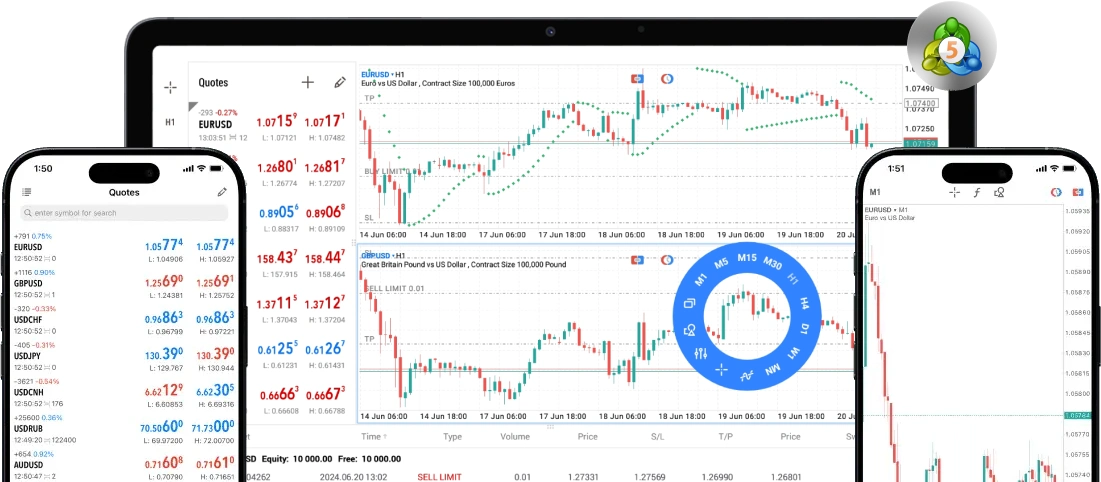Click the T/P column header in trade table
This screenshot has height=482, width=1101.
click(725, 436)
